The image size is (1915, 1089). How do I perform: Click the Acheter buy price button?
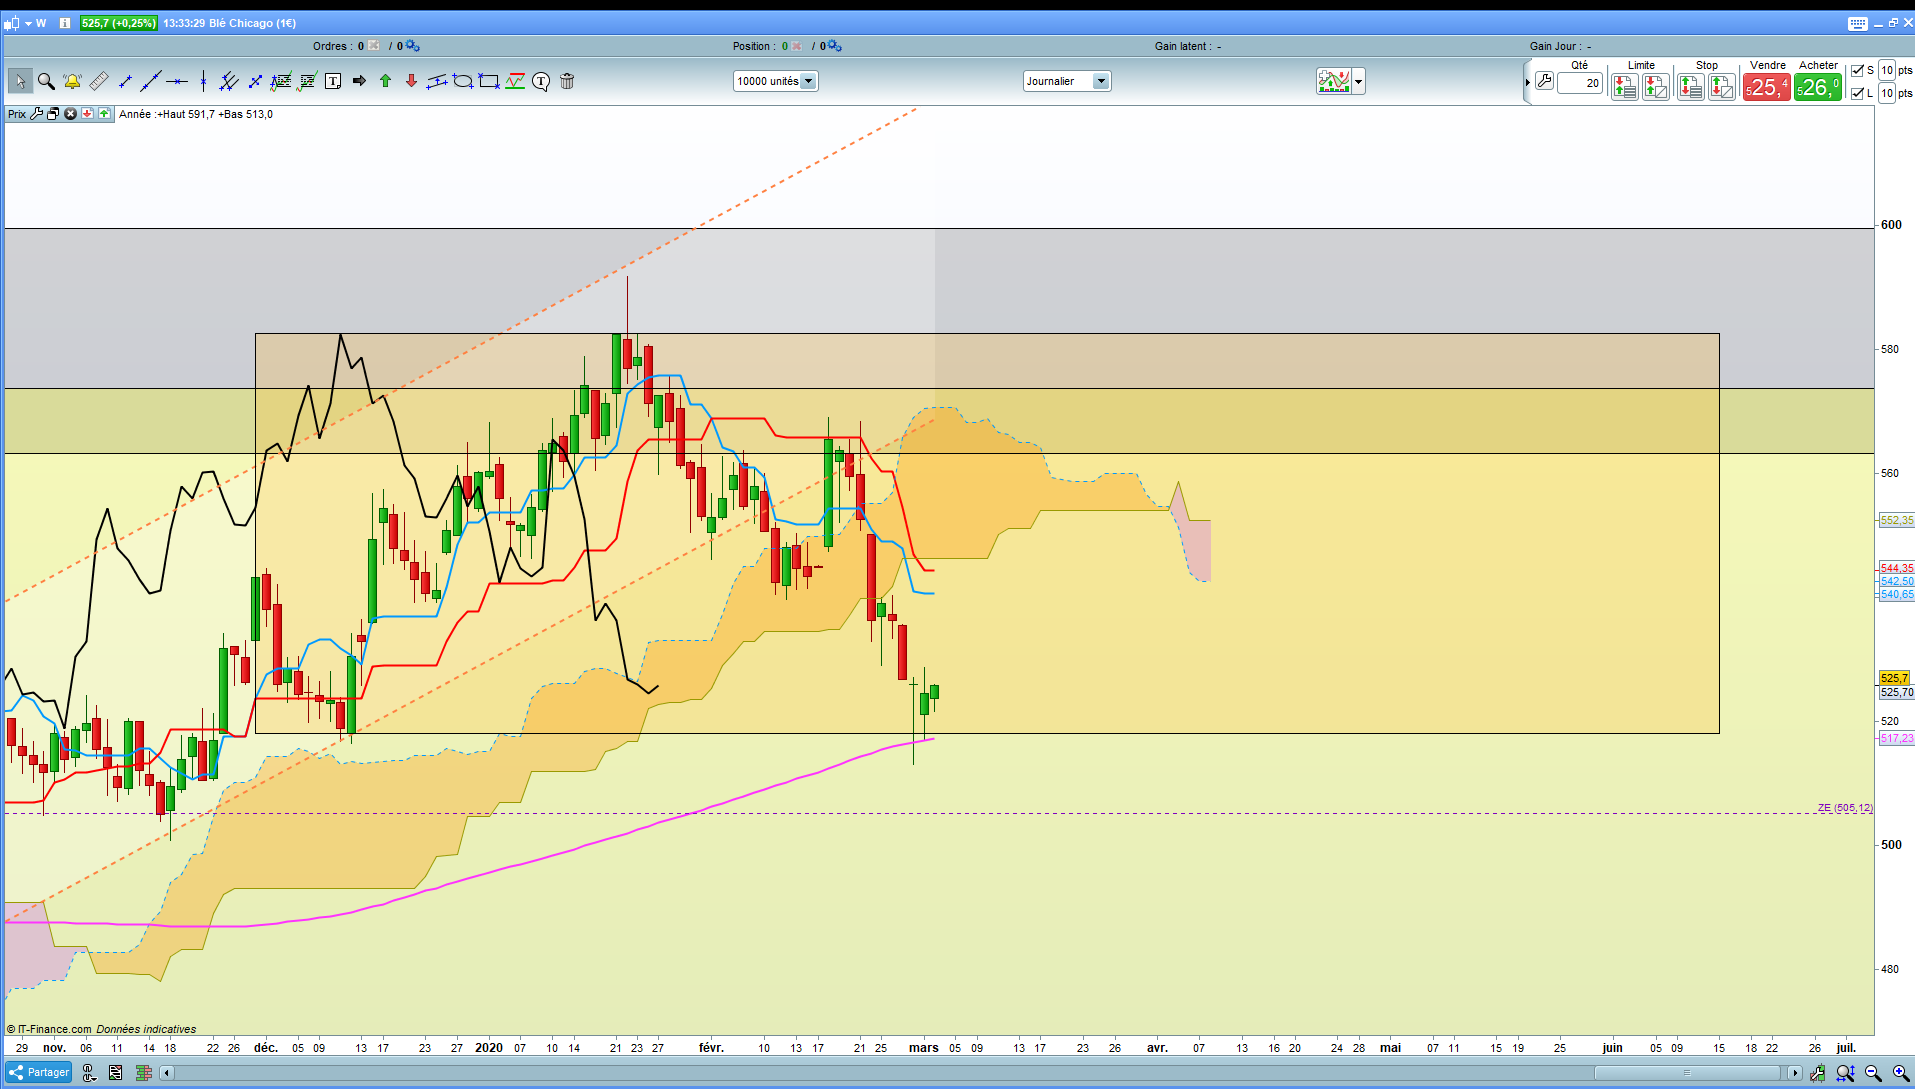[1817, 87]
